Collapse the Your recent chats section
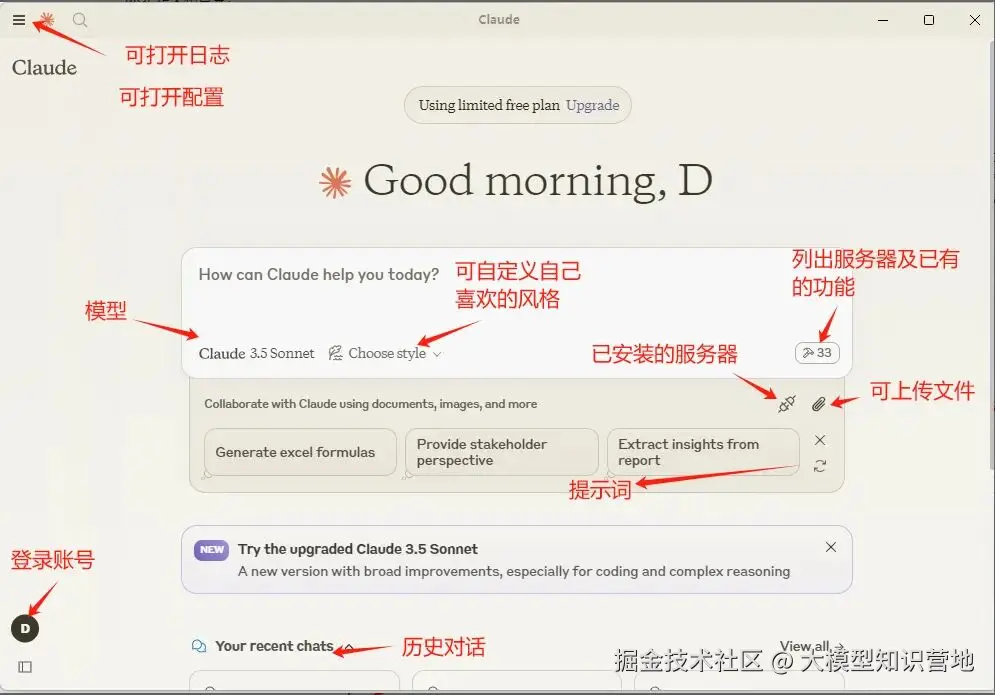 point(349,647)
